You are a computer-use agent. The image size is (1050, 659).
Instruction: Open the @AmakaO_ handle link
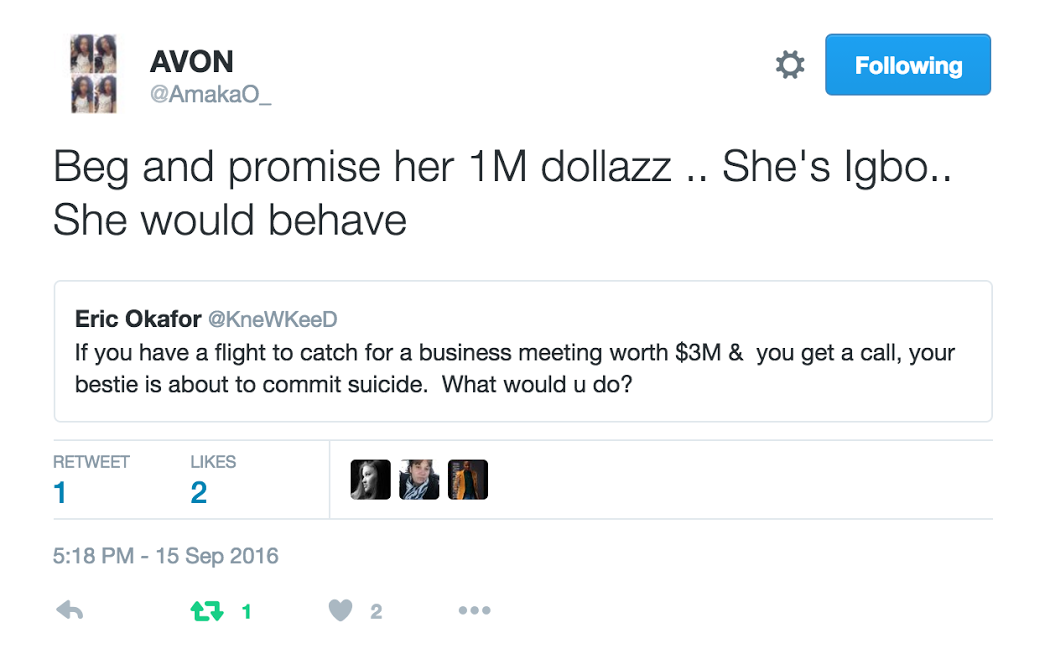pos(210,95)
